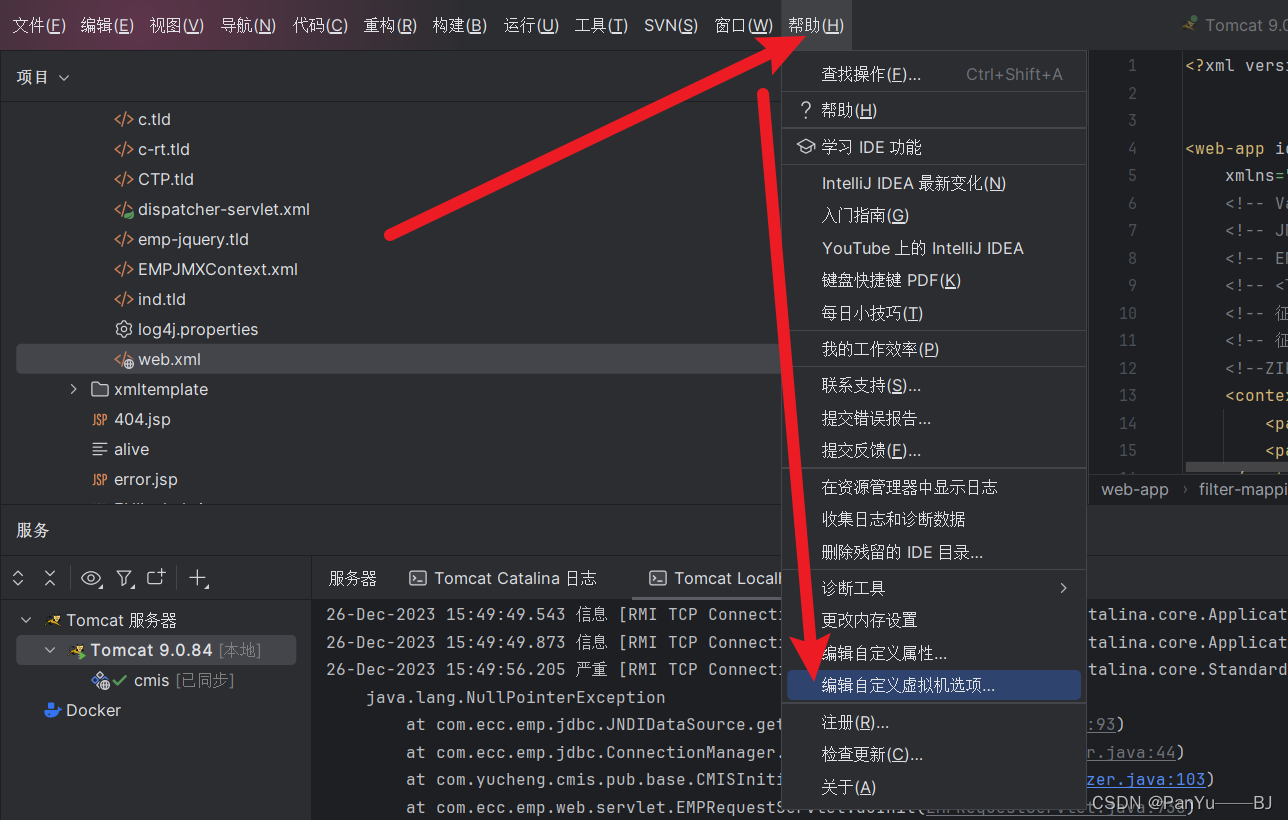1288x820 pixels.
Task: Choose 更改内存设置
Action: pos(935,620)
